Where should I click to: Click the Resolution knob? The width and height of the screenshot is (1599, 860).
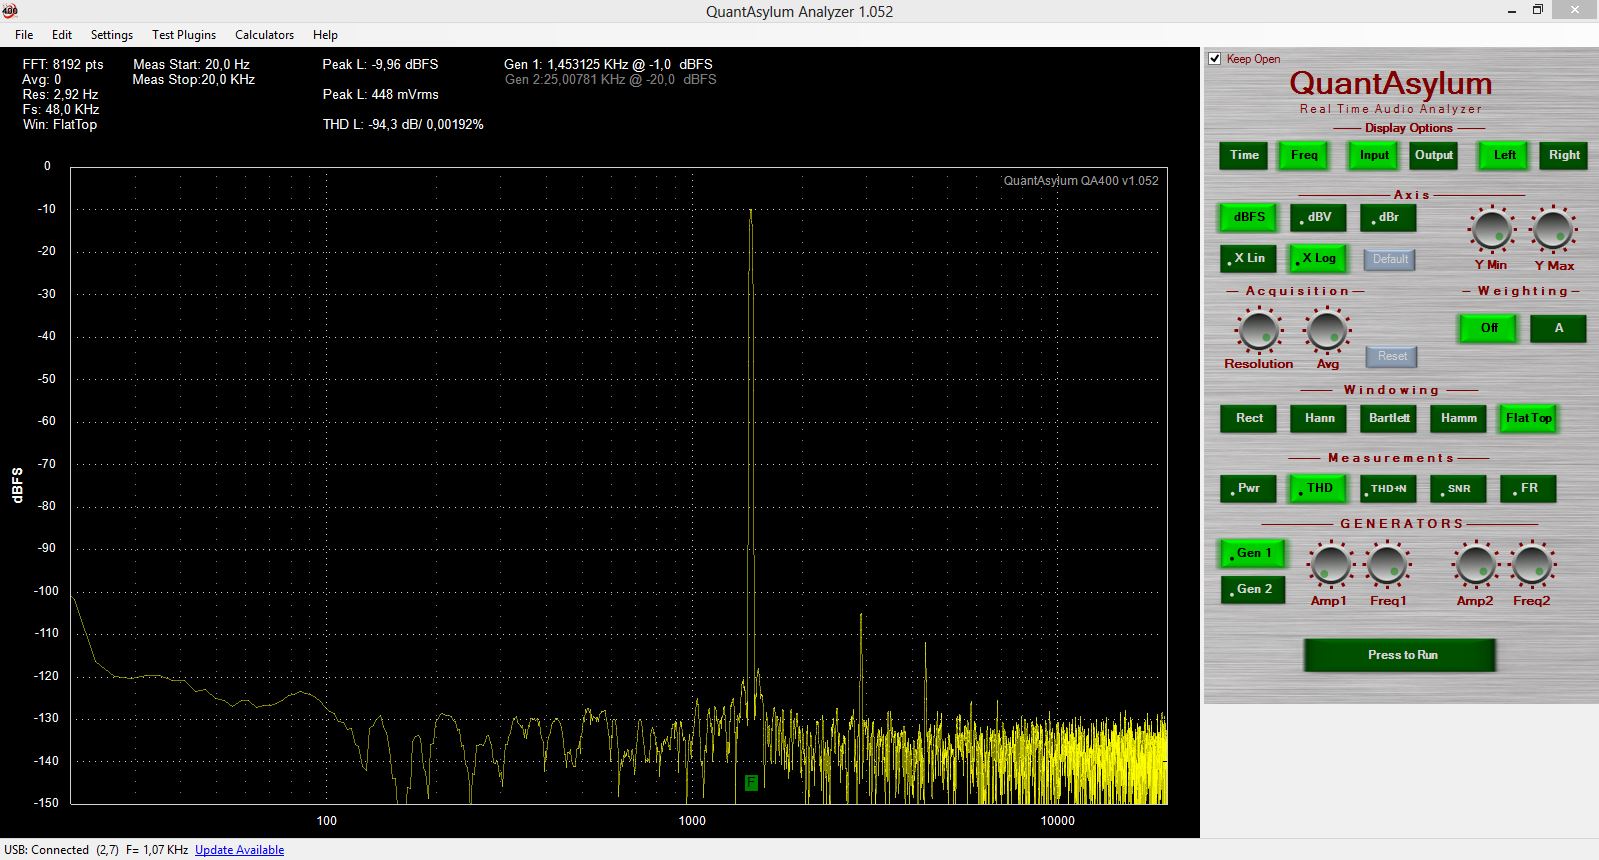(1258, 331)
